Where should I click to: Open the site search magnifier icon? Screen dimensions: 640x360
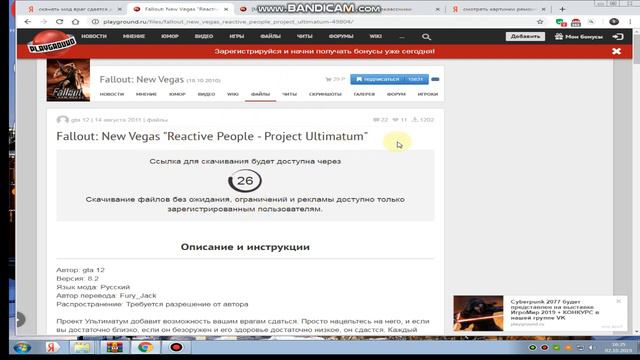point(426,37)
